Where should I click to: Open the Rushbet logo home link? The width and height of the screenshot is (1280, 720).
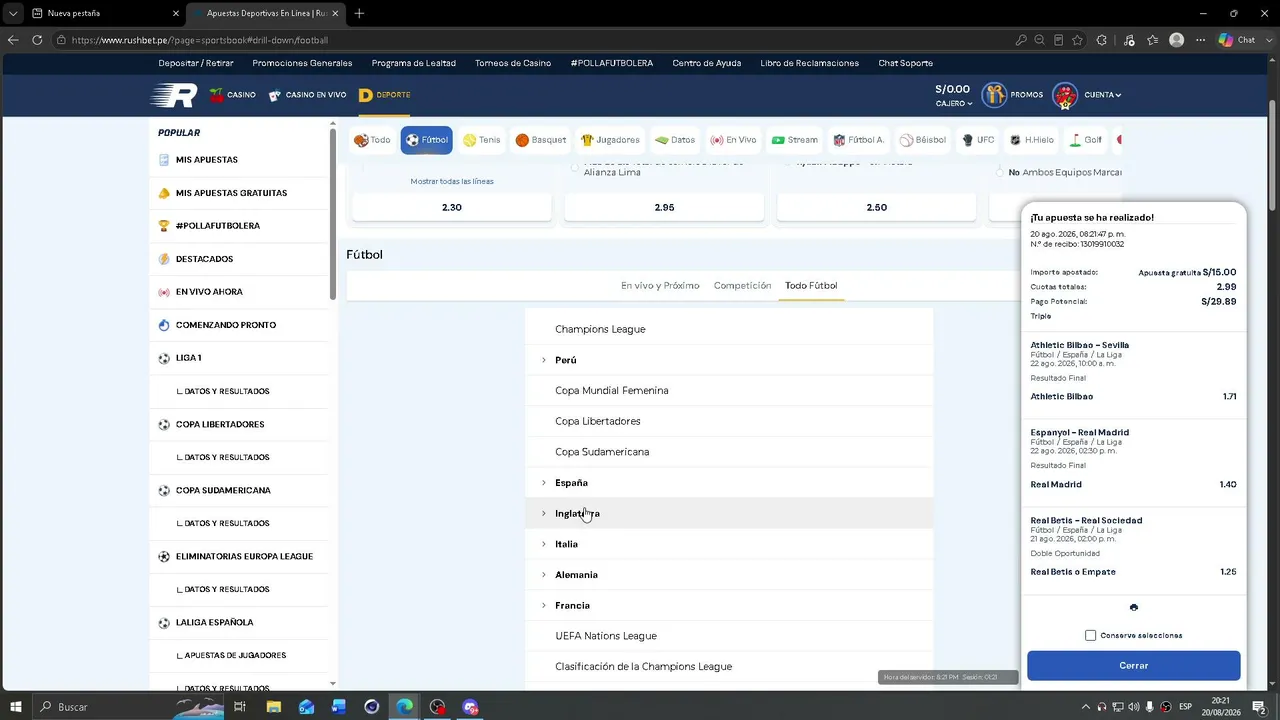pos(173,95)
